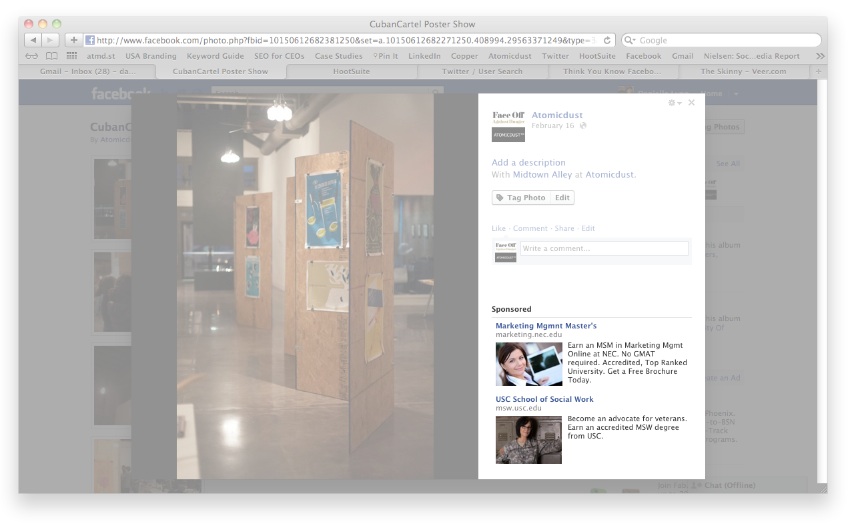Click the Comment link

pos(530,228)
